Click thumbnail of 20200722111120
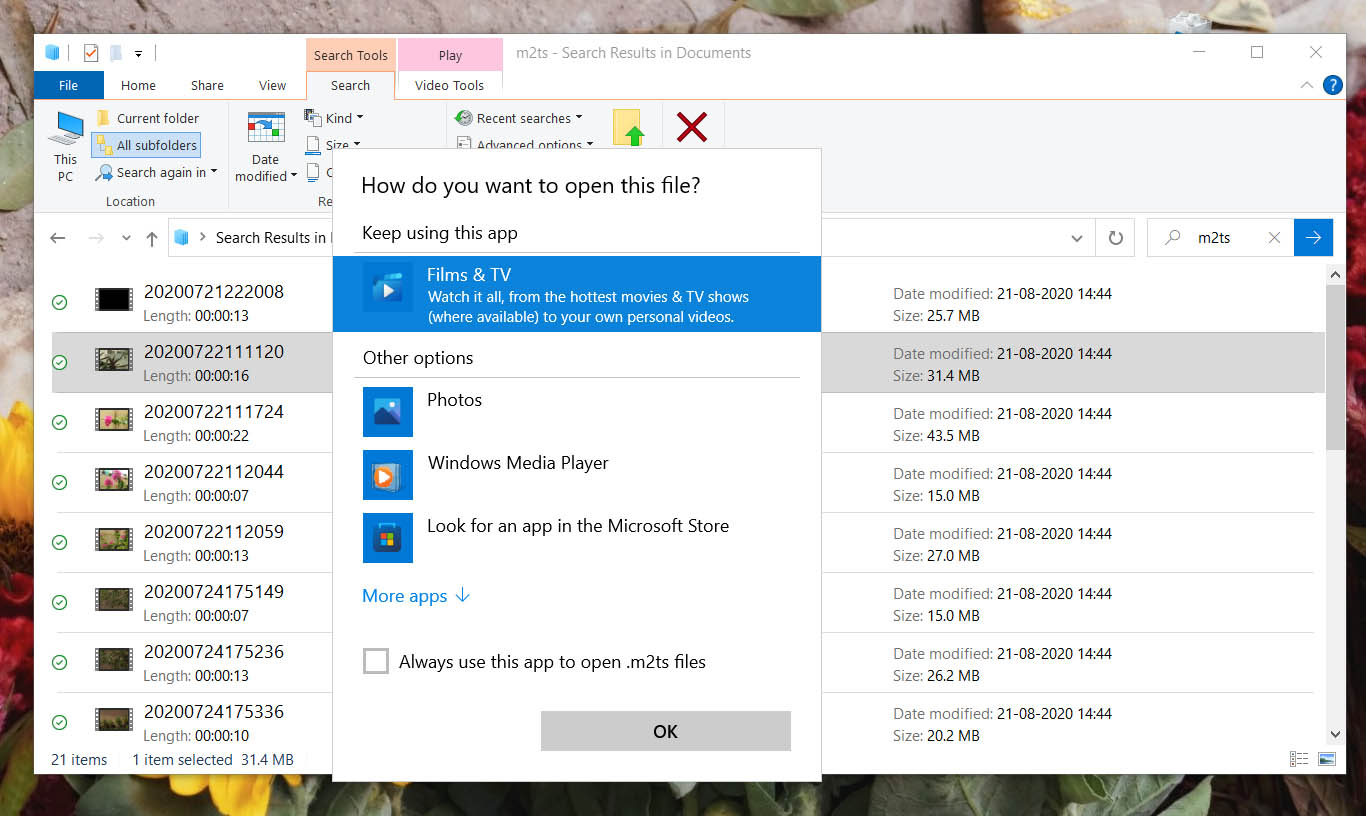This screenshot has width=1366, height=816. (114, 359)
